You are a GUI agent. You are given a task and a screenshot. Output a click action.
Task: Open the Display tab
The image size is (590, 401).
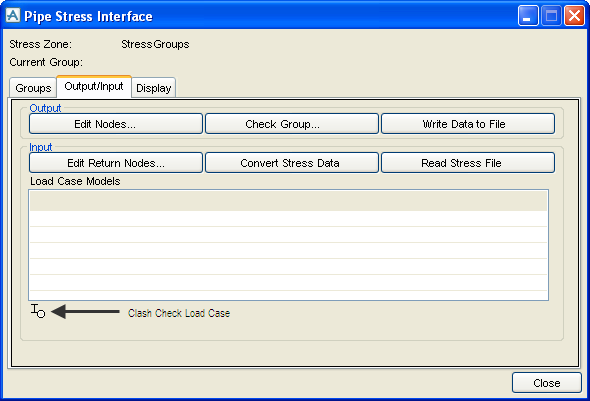(154, 88)
